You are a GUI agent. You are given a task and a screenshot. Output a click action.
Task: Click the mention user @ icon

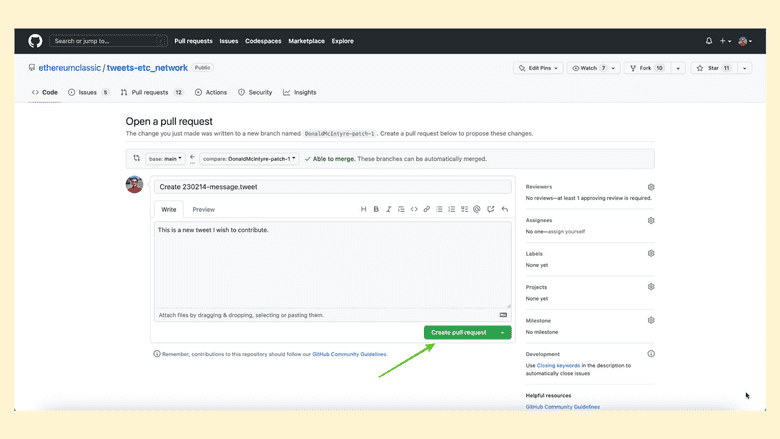click(477, 209)
